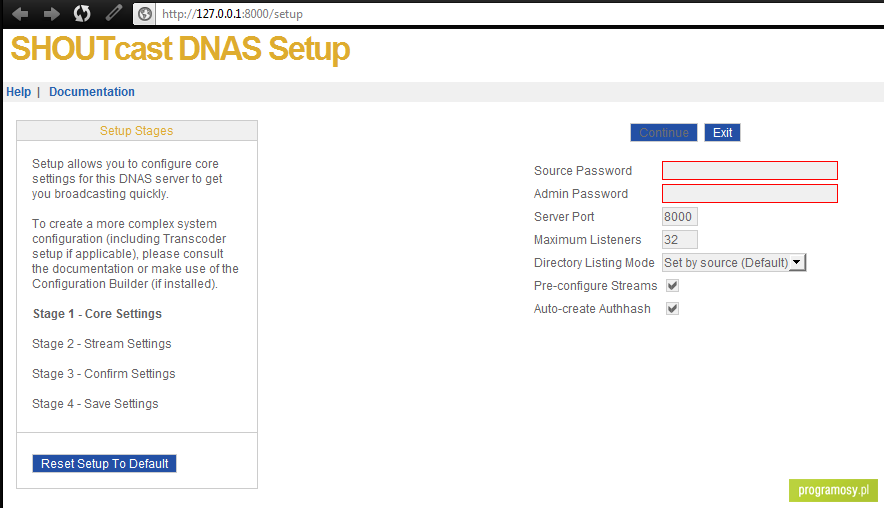
Task: Click the Exit button
Action: click(722, 132)
